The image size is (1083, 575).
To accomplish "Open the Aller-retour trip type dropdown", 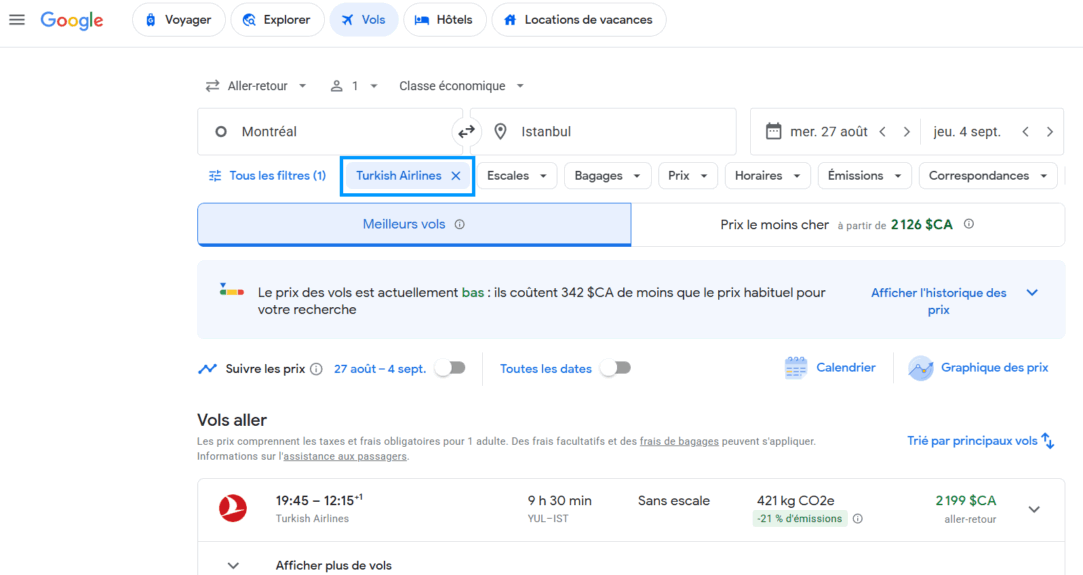I will pyautogui.click(x=256, y=86).
